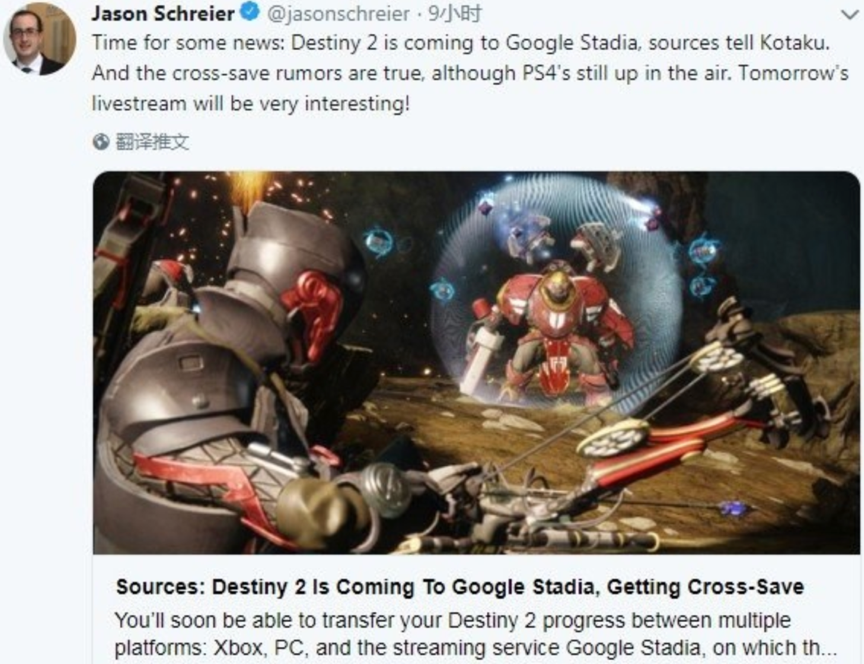This screenshot has height=664, width=864.
Task: Click the blue shield bubble in the image
Action: click(557, 292)
